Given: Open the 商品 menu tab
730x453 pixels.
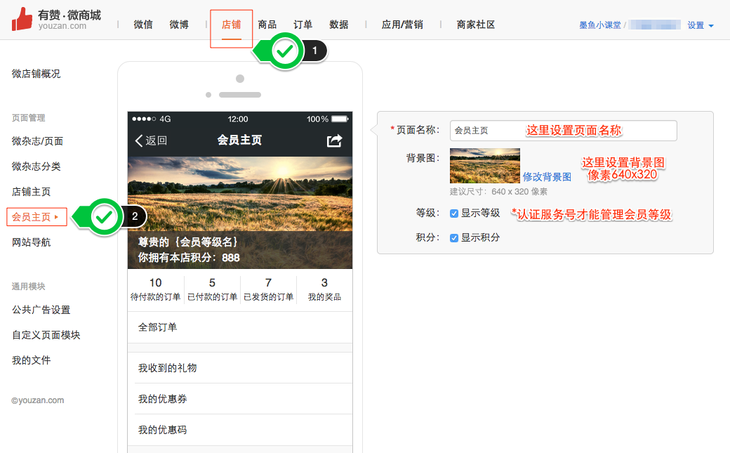Looking at the screenshot, I should coord(267,24).
